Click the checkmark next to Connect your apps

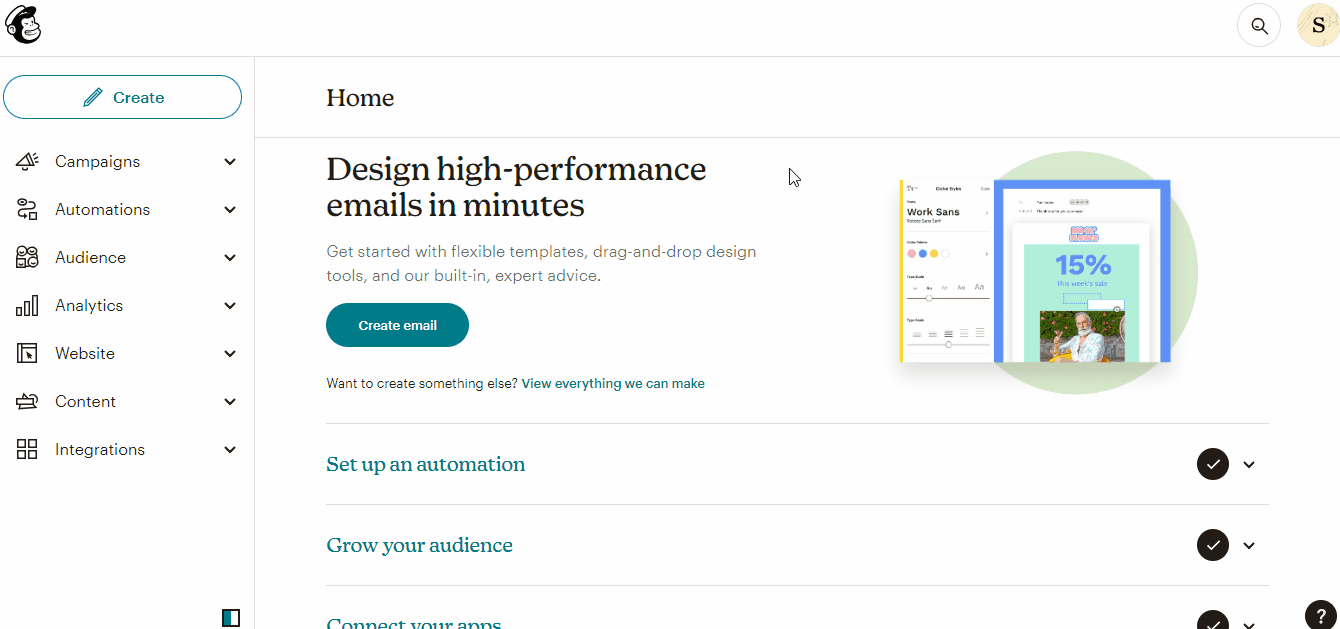(x=1213, y=621)
